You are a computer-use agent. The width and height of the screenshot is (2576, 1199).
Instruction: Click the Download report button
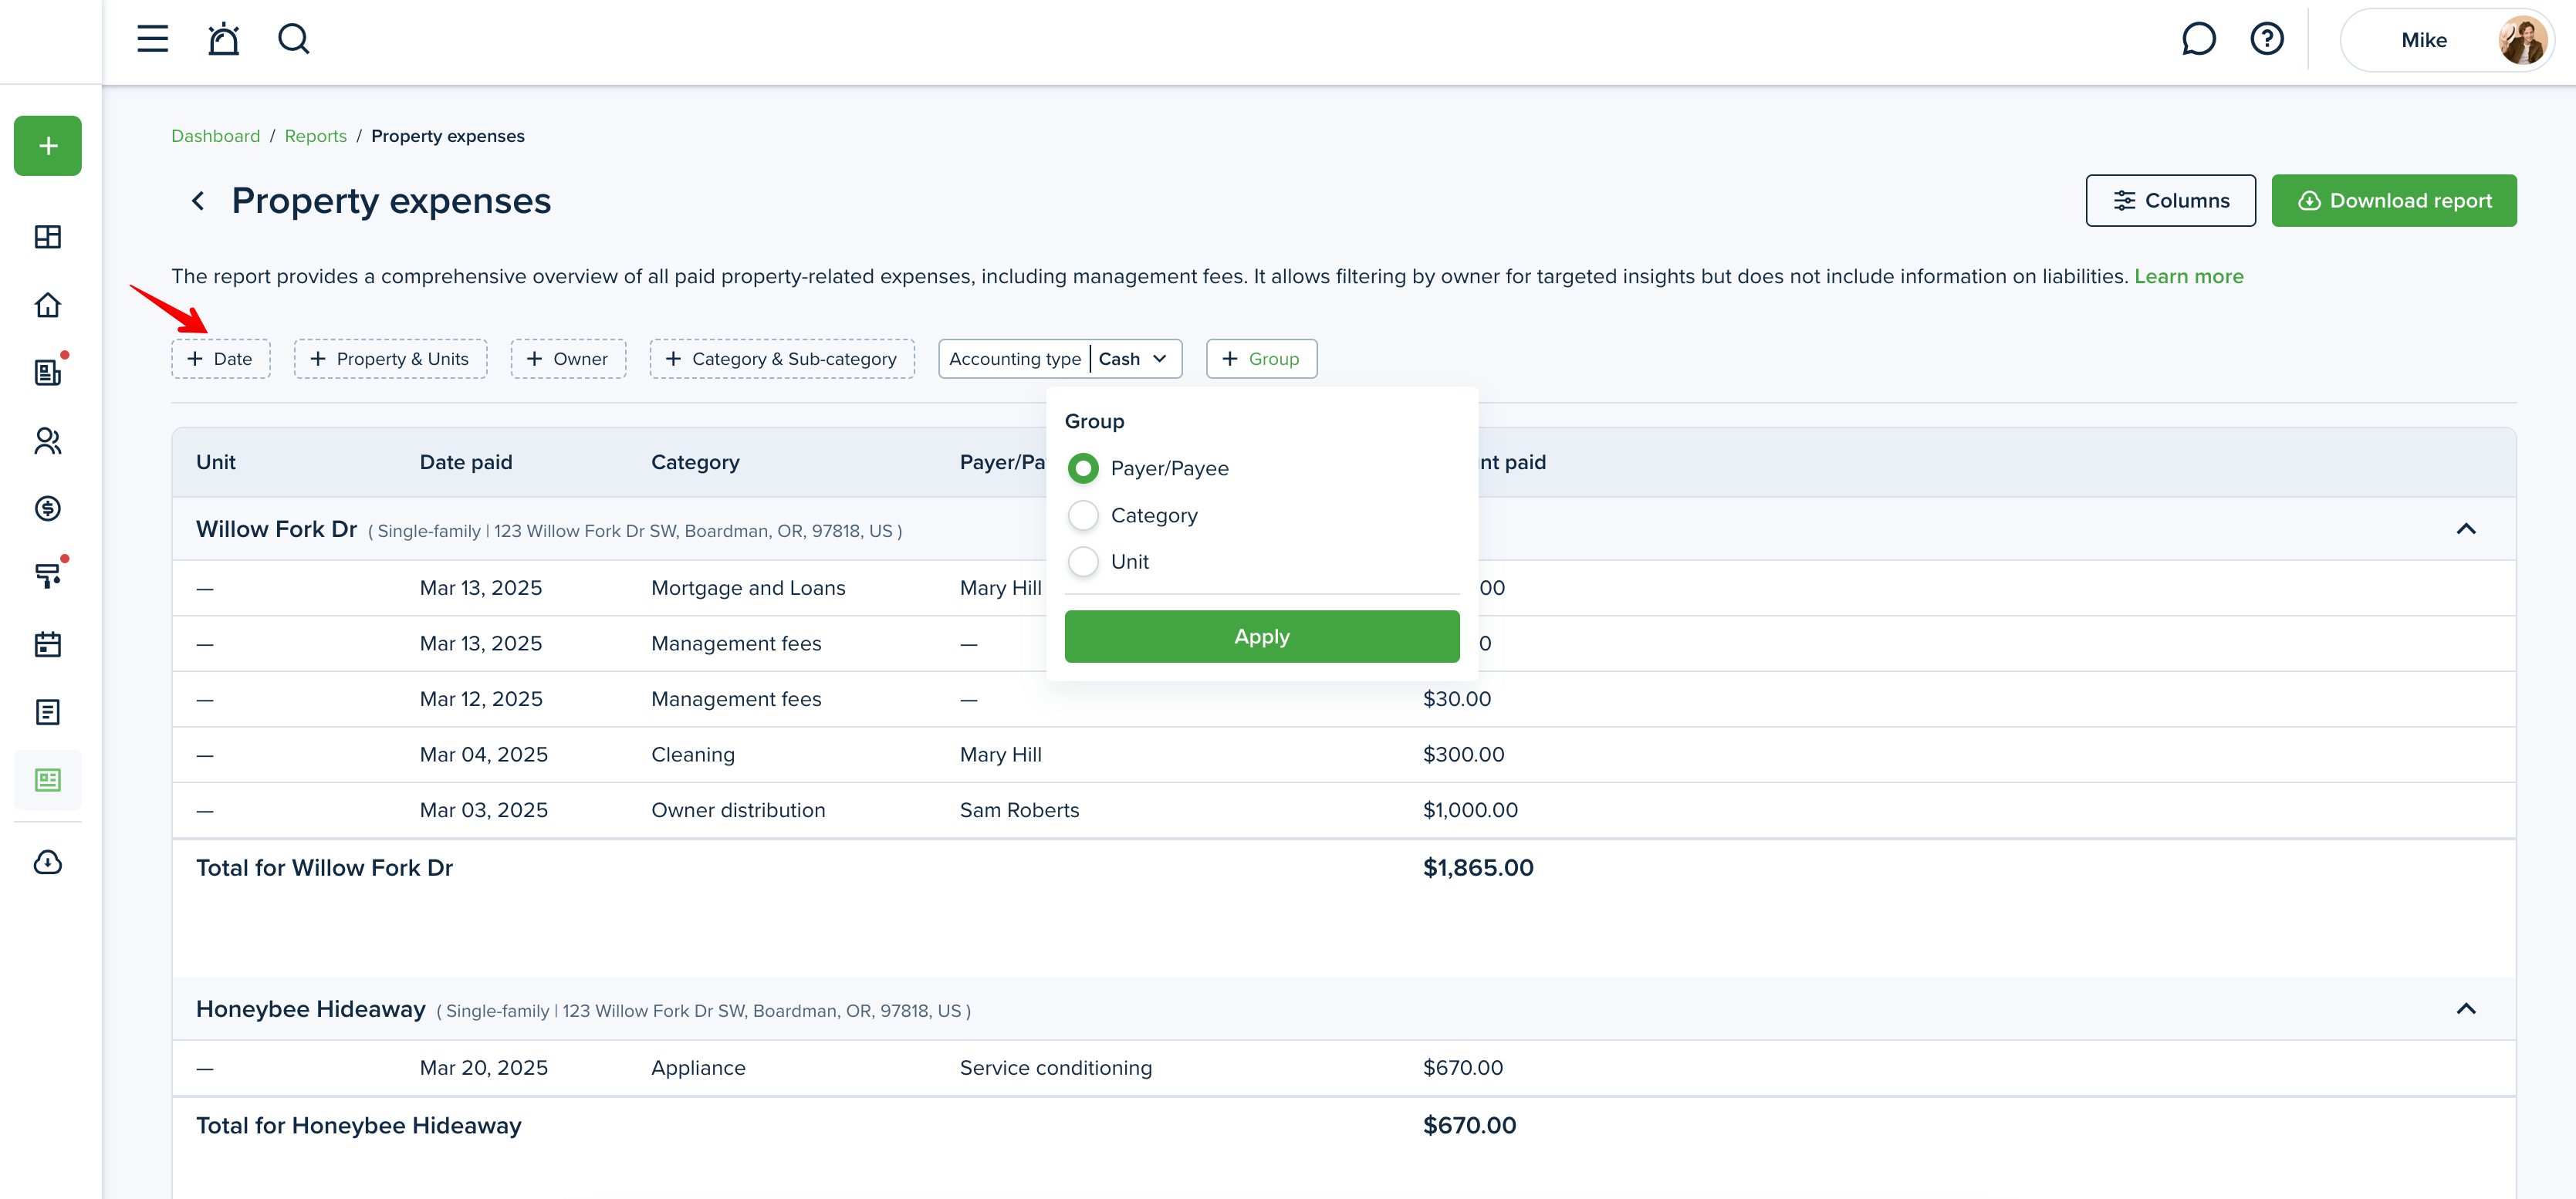coord(2394,201)
